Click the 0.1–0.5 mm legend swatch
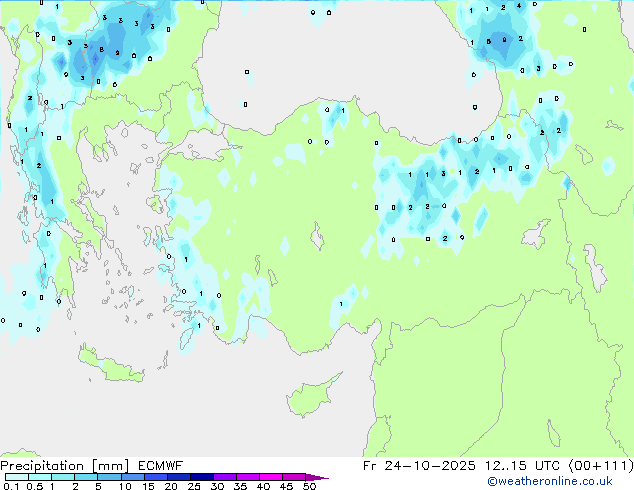 pyautogui.click(x=17, y=477)
